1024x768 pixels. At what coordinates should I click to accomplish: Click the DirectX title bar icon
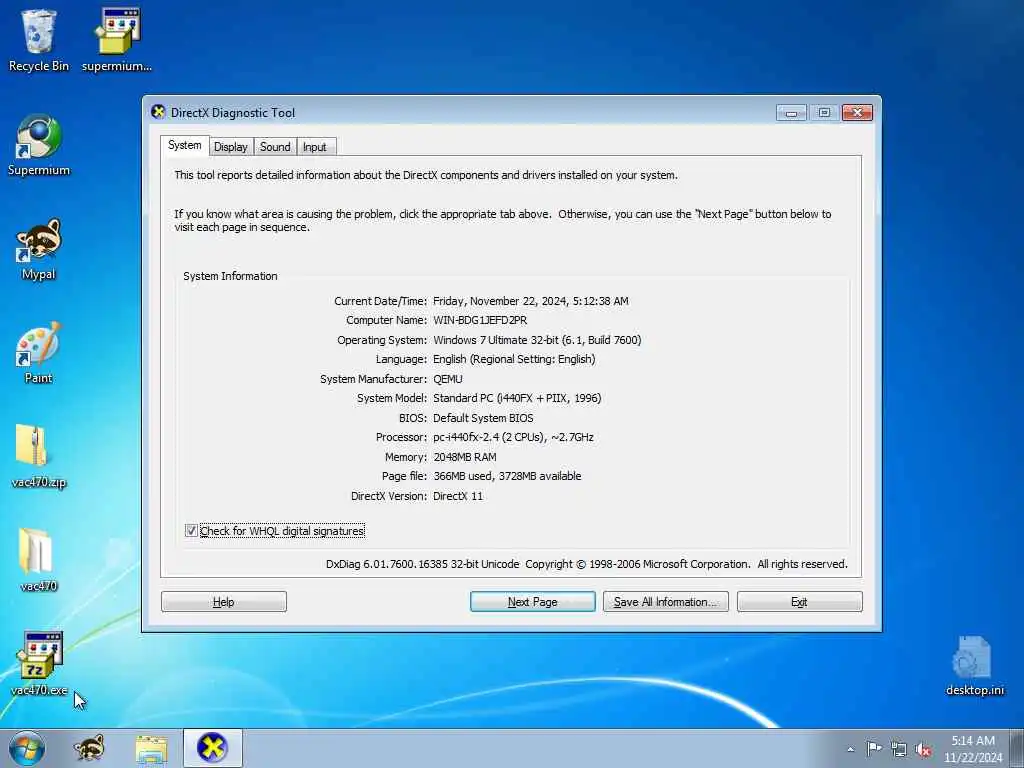[158, 112]
